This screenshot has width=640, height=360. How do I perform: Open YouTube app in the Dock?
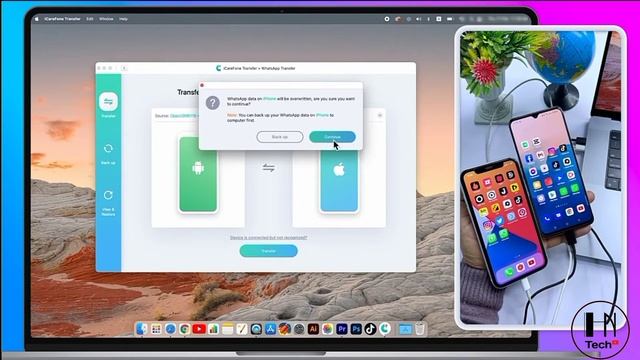(x=199, y=329)
